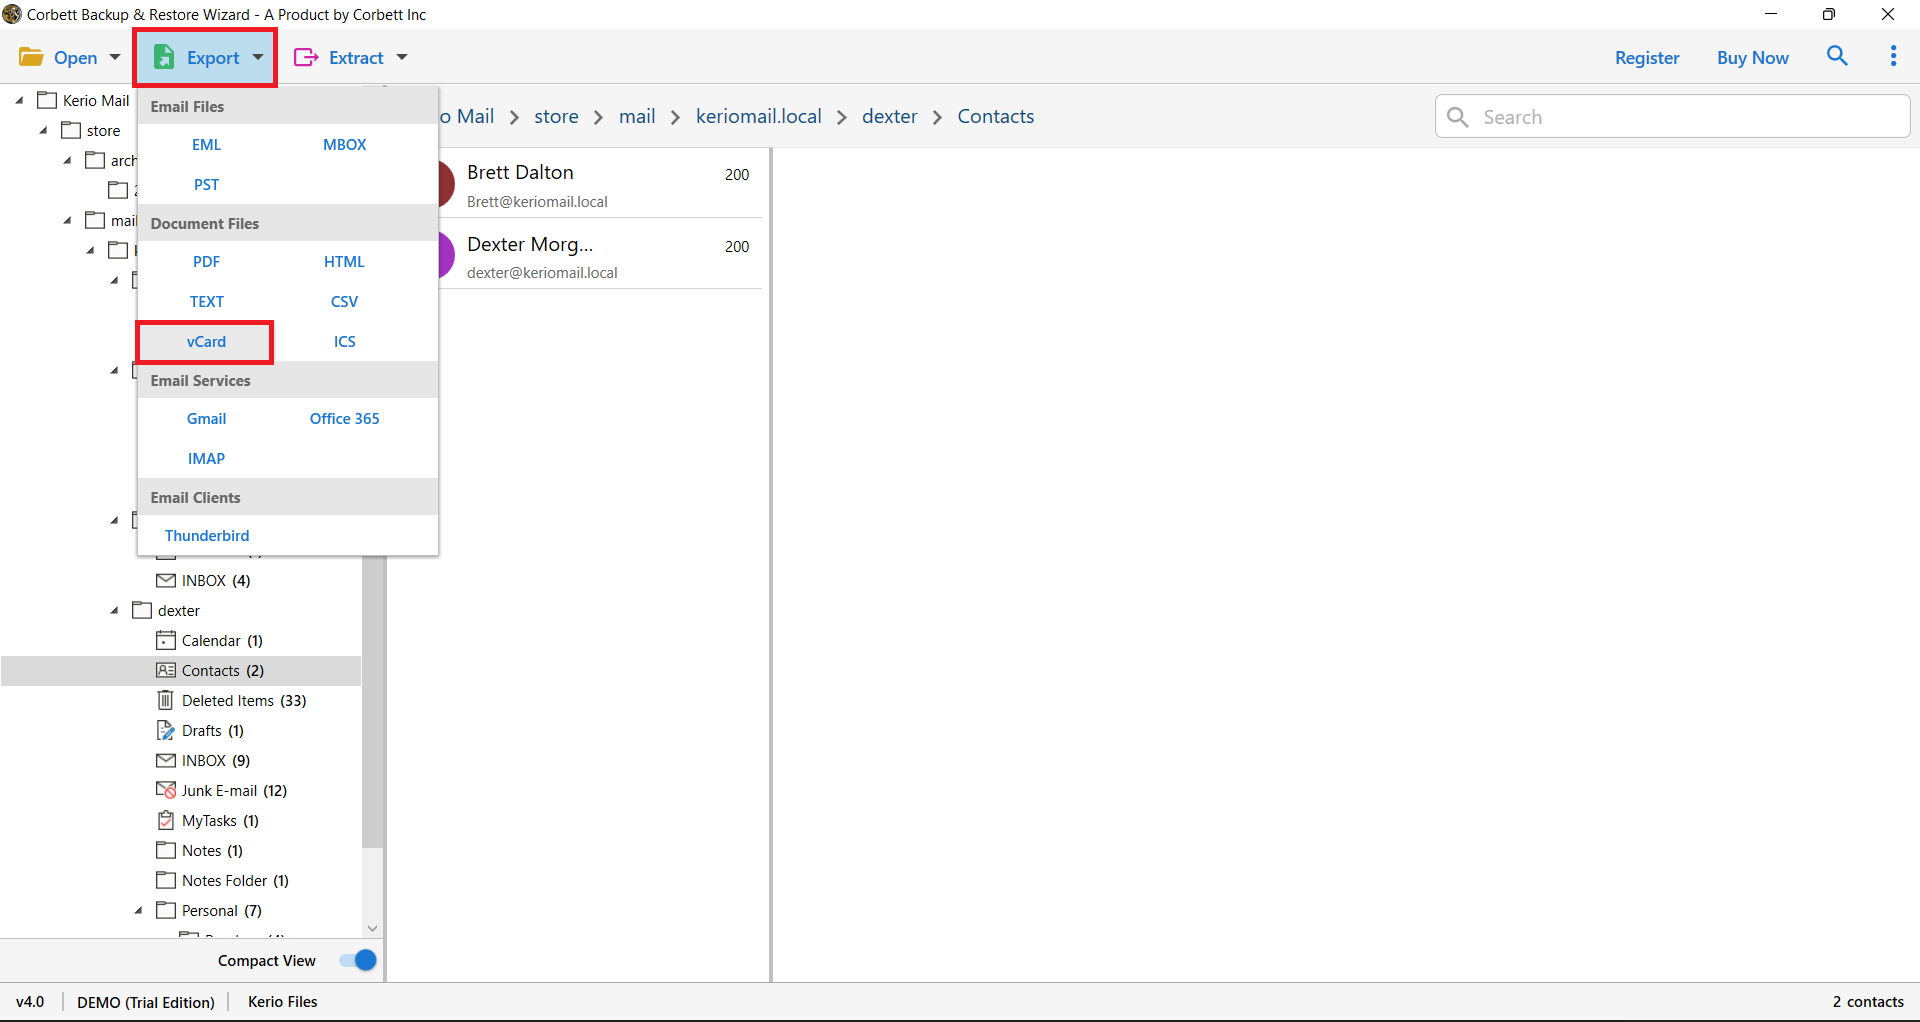1920x1022 pixels.
Task: Collapse the mail tree node
Action: click(68, 220)
